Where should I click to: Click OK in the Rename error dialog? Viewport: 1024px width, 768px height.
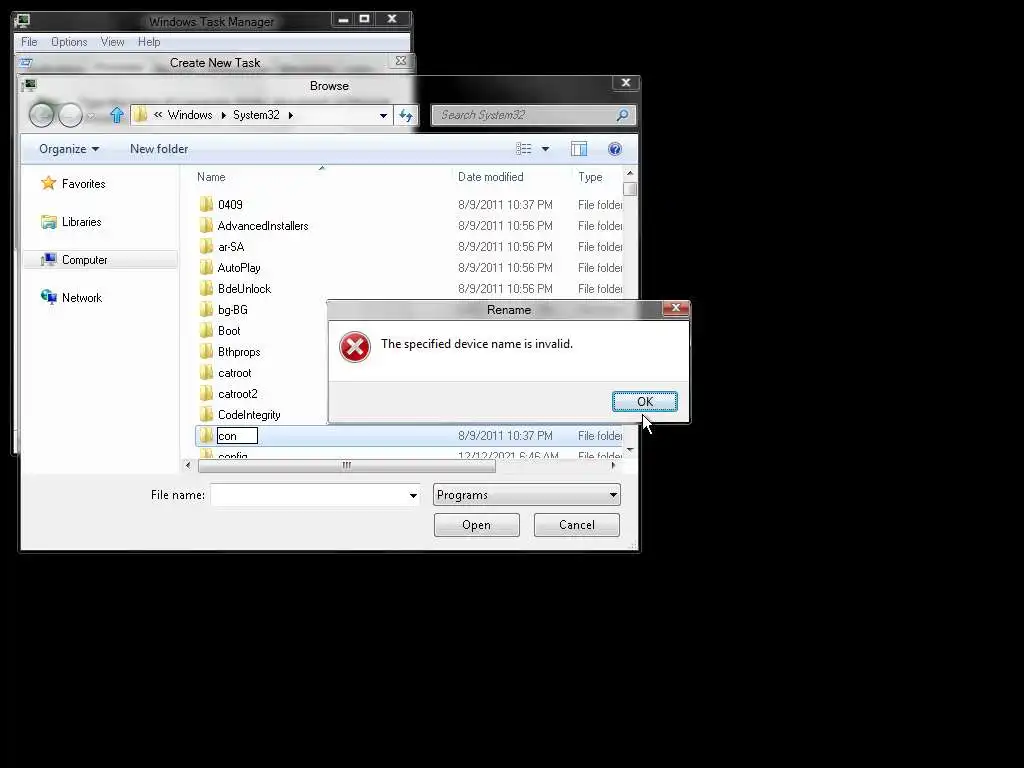(645, 402)
